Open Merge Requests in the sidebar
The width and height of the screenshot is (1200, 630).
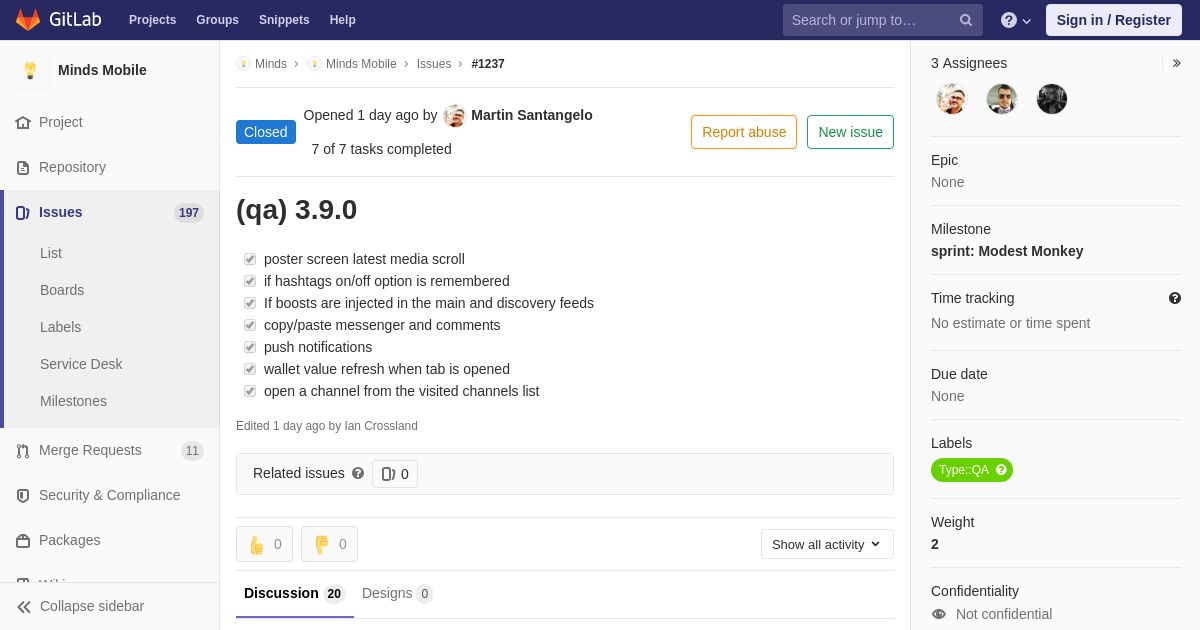(90, 450)
